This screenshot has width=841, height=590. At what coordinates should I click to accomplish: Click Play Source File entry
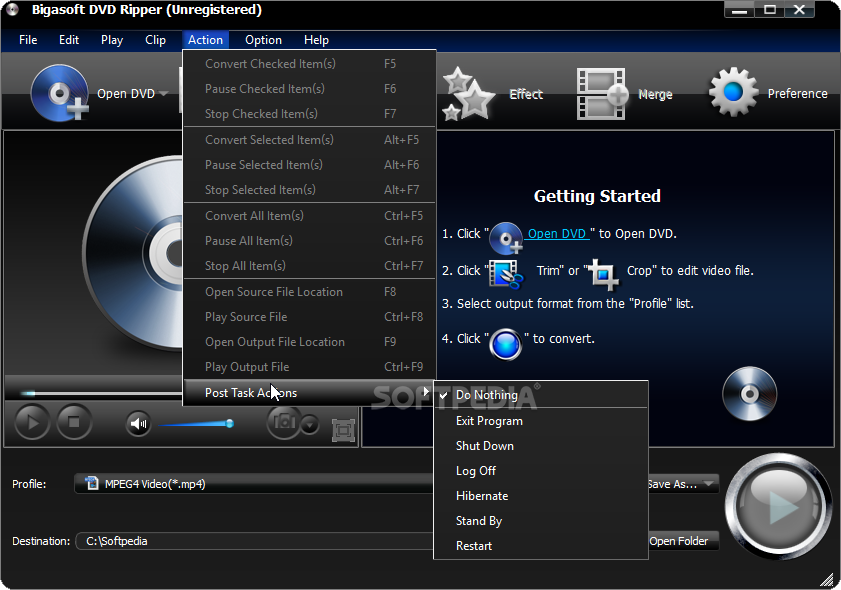coord(309,317)
